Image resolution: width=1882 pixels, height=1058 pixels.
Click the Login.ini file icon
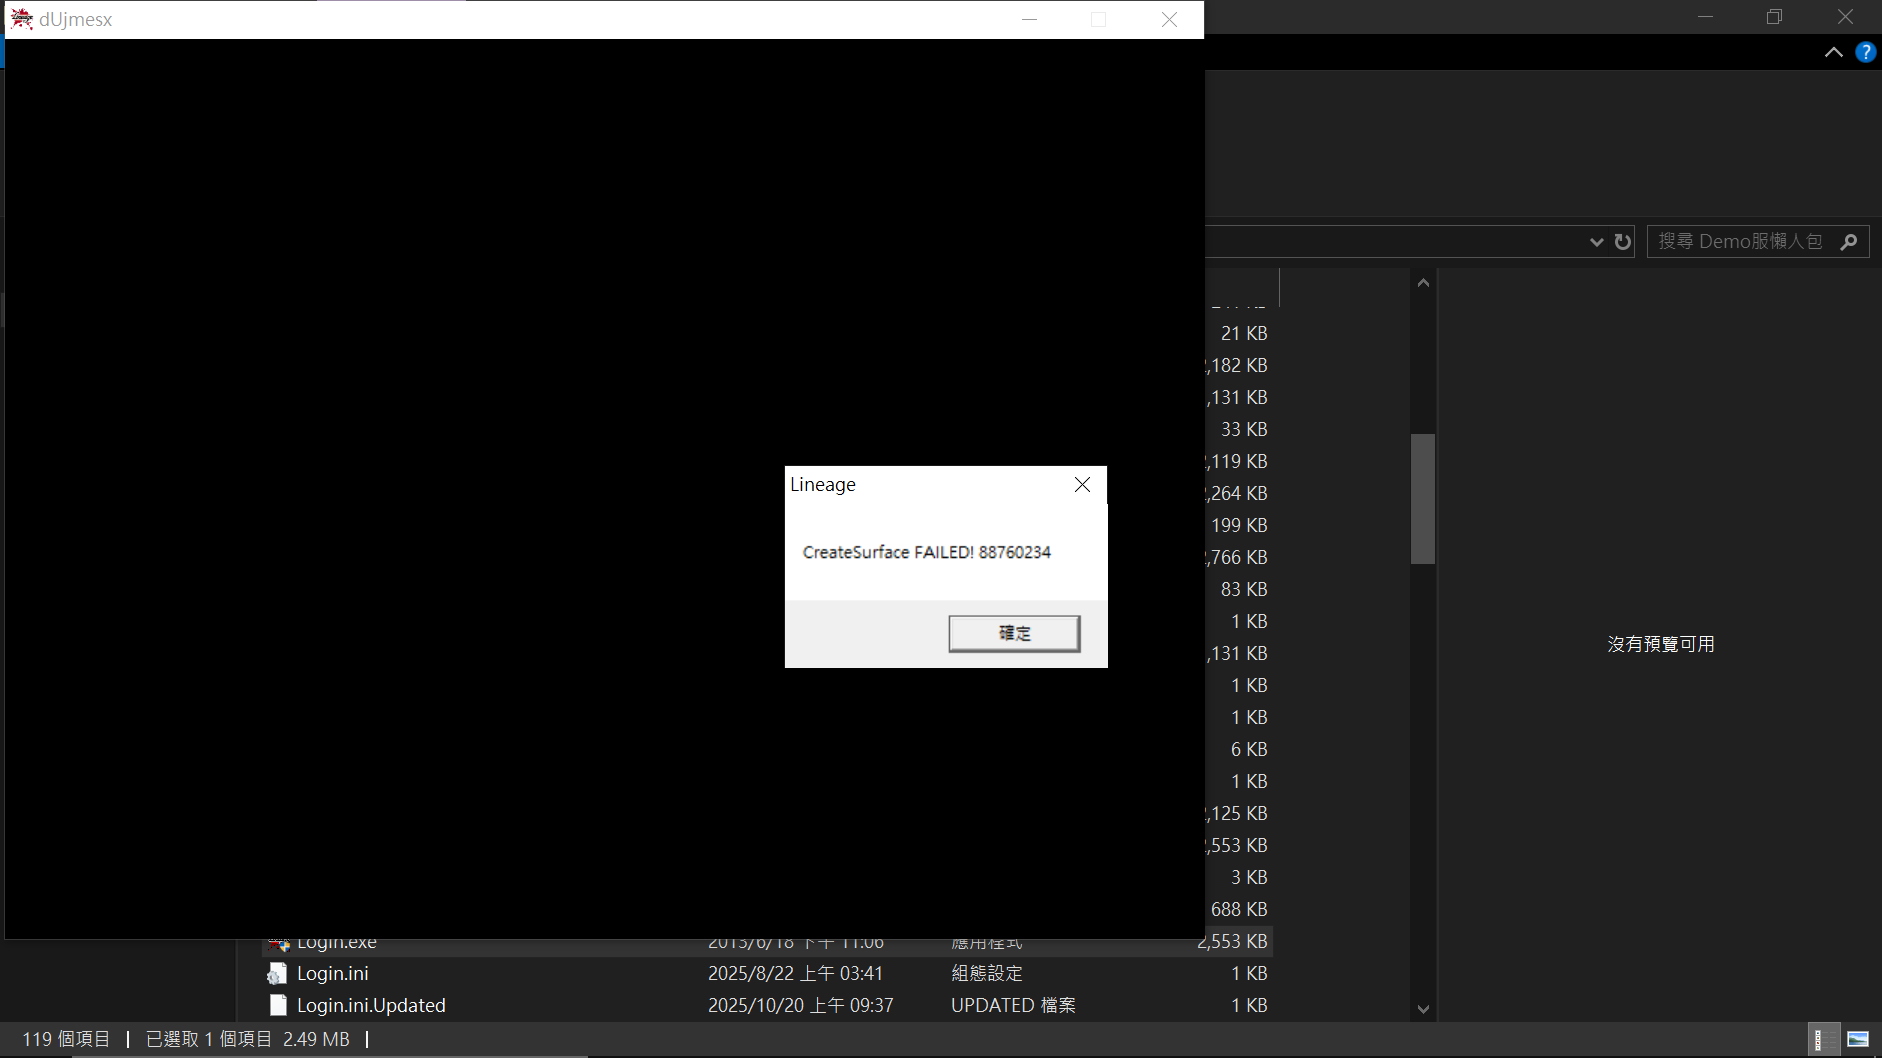(277, 974)
